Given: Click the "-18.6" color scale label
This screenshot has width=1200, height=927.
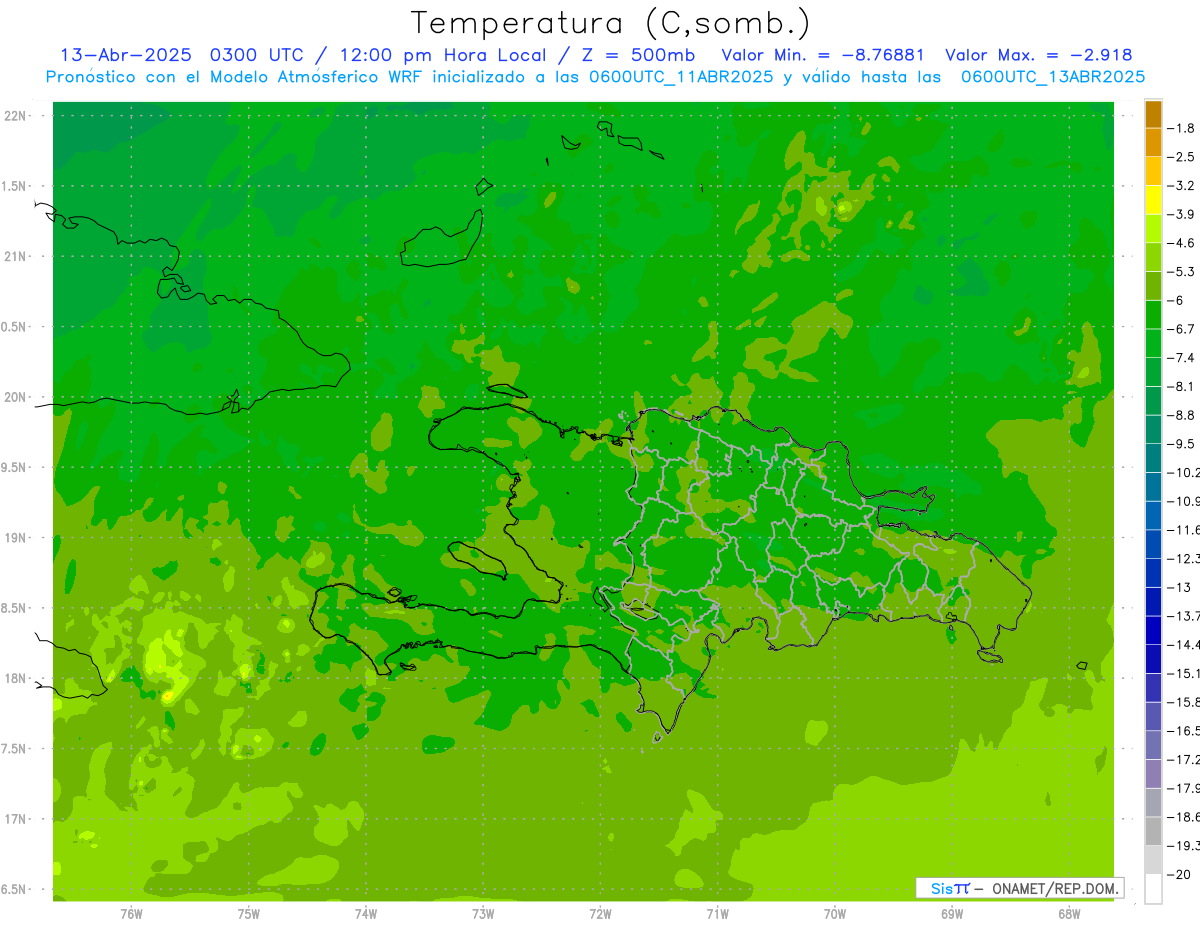Looking at the screenshot, I should 1185,817.
